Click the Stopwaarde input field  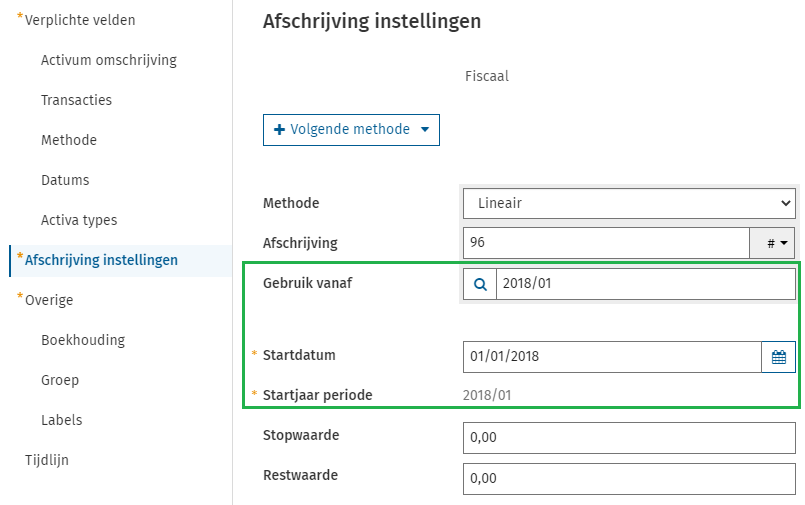click(629, 437)
